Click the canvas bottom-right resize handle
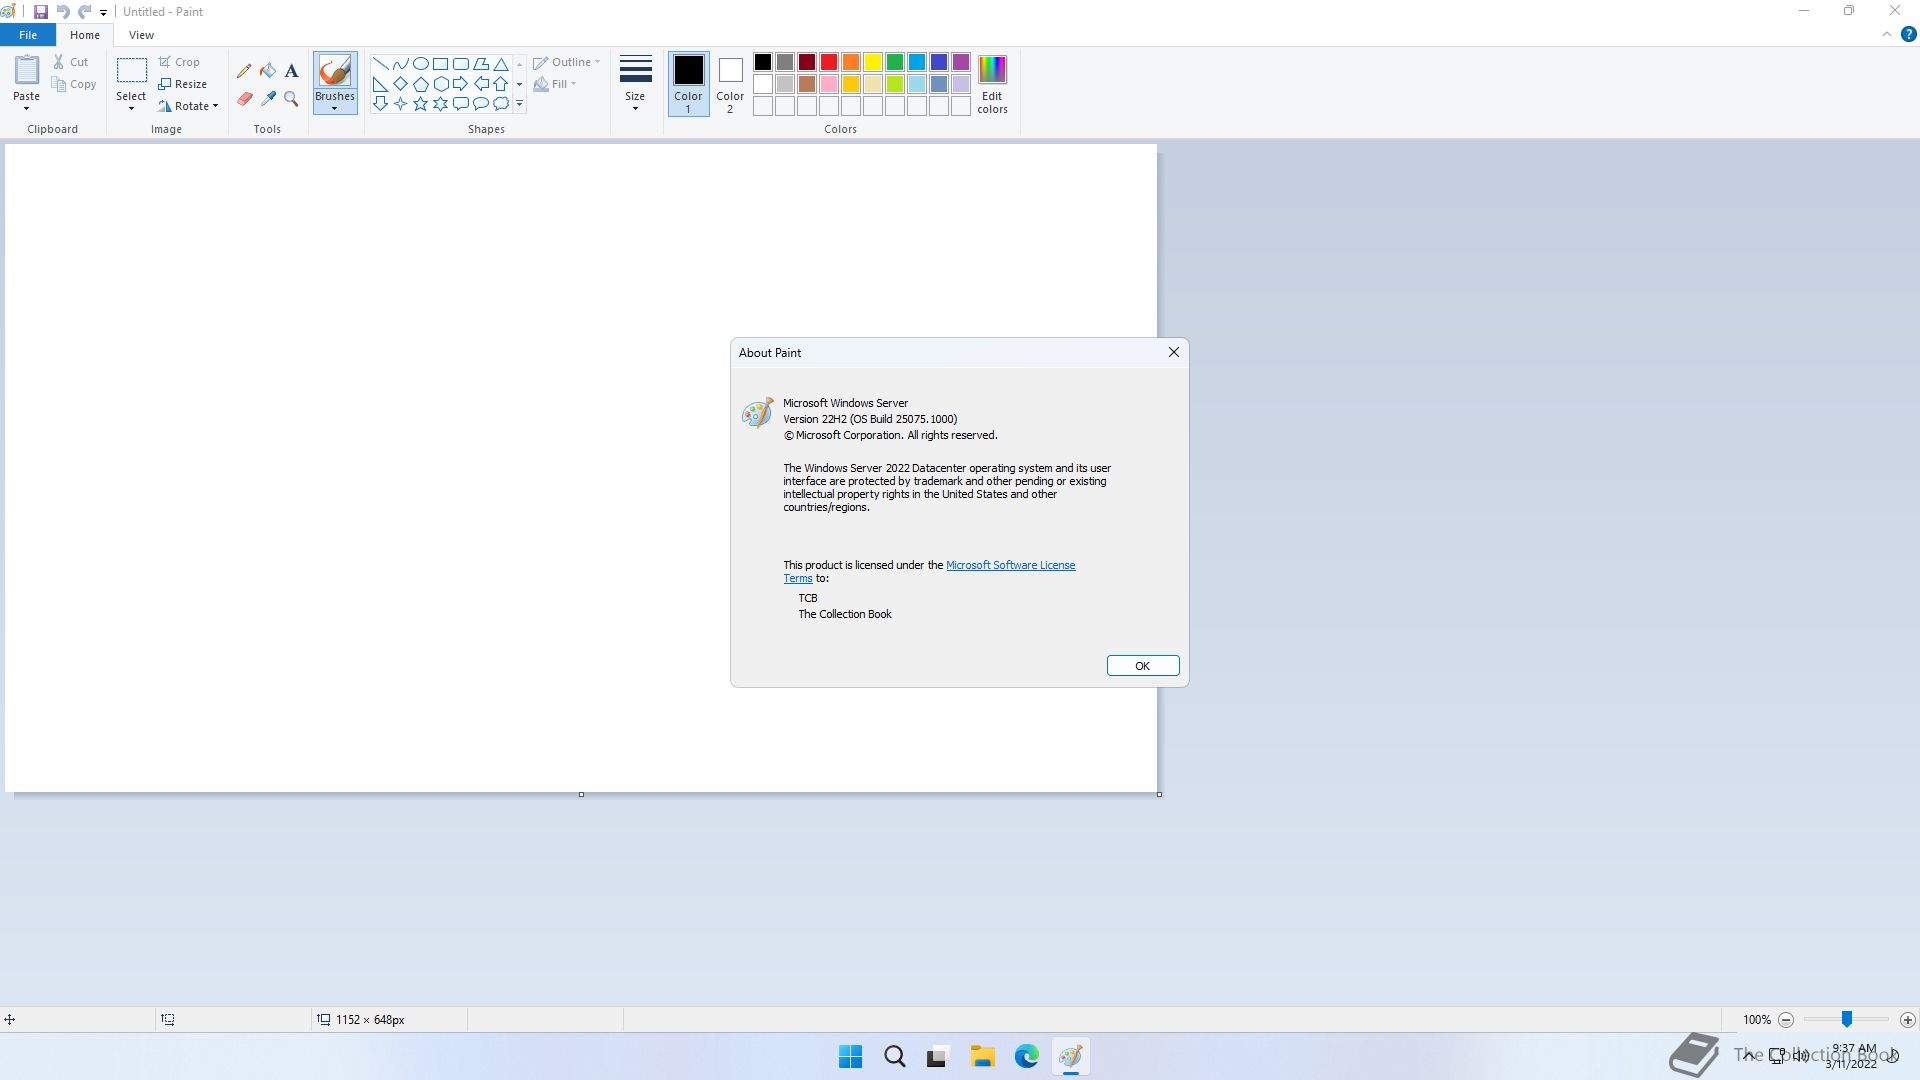Viewport: 1920px width, 1080px height. coord(1159,795)
